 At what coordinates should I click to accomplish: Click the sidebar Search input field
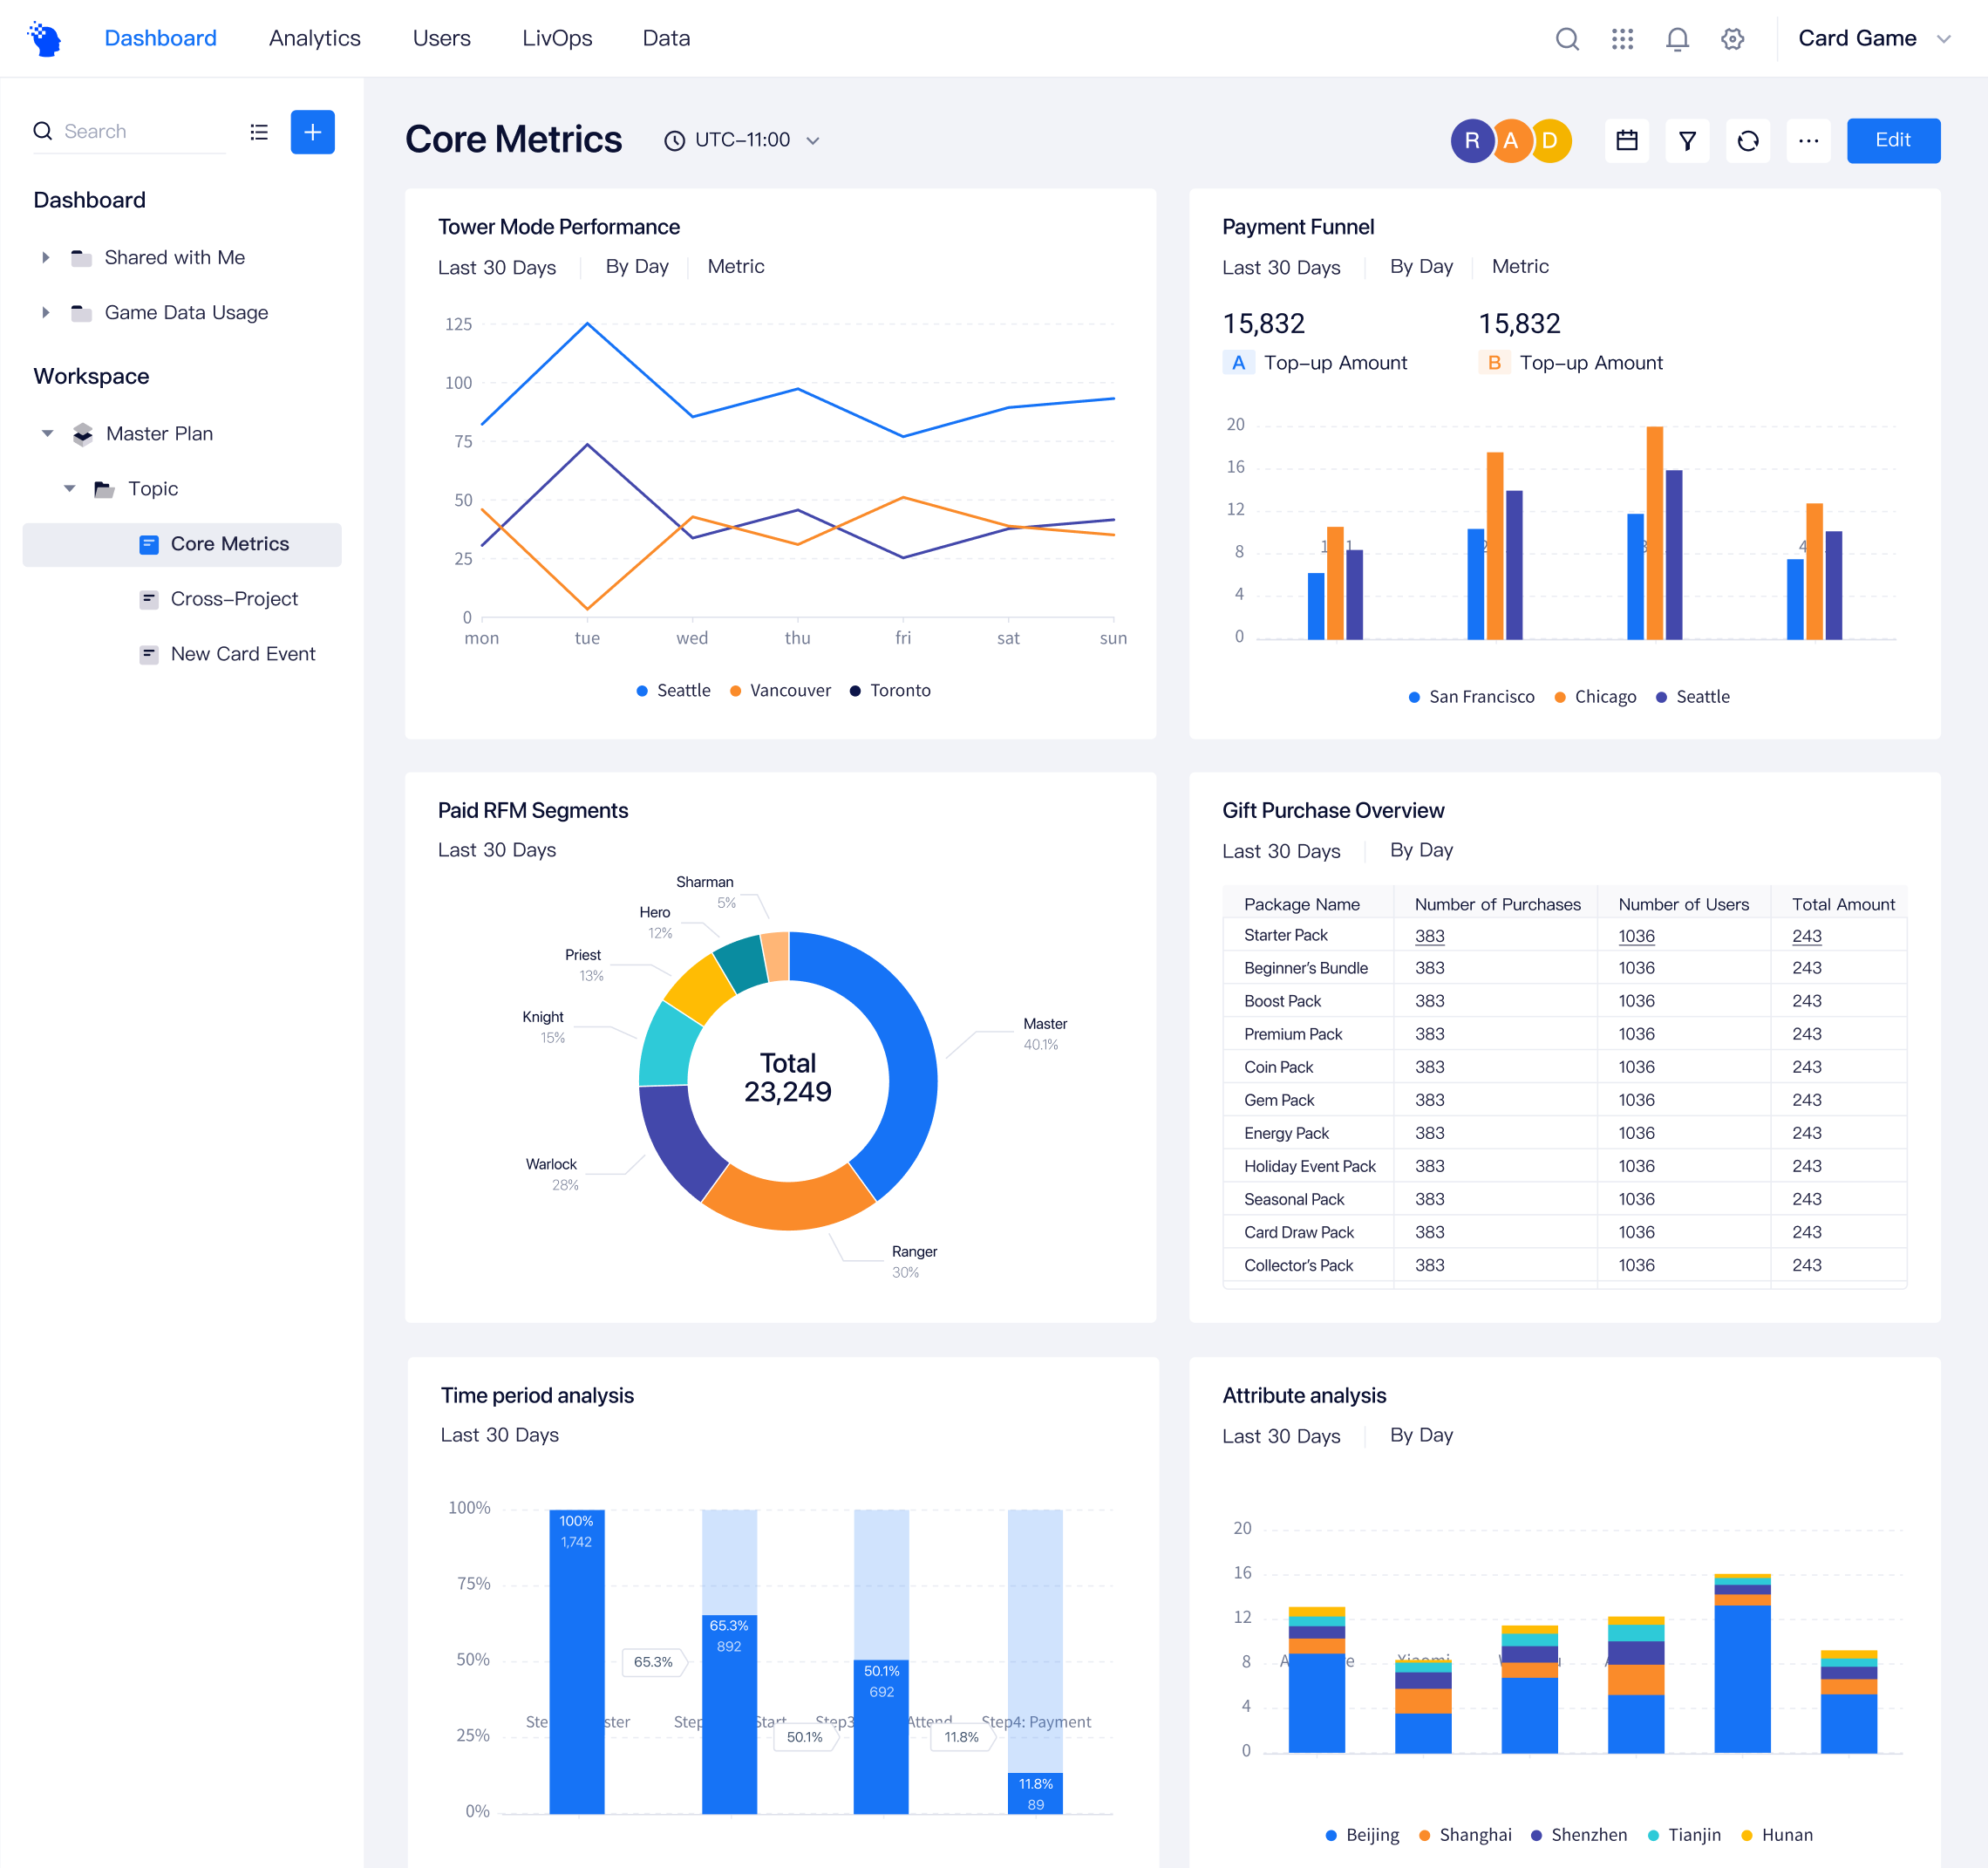pos(140,132)
